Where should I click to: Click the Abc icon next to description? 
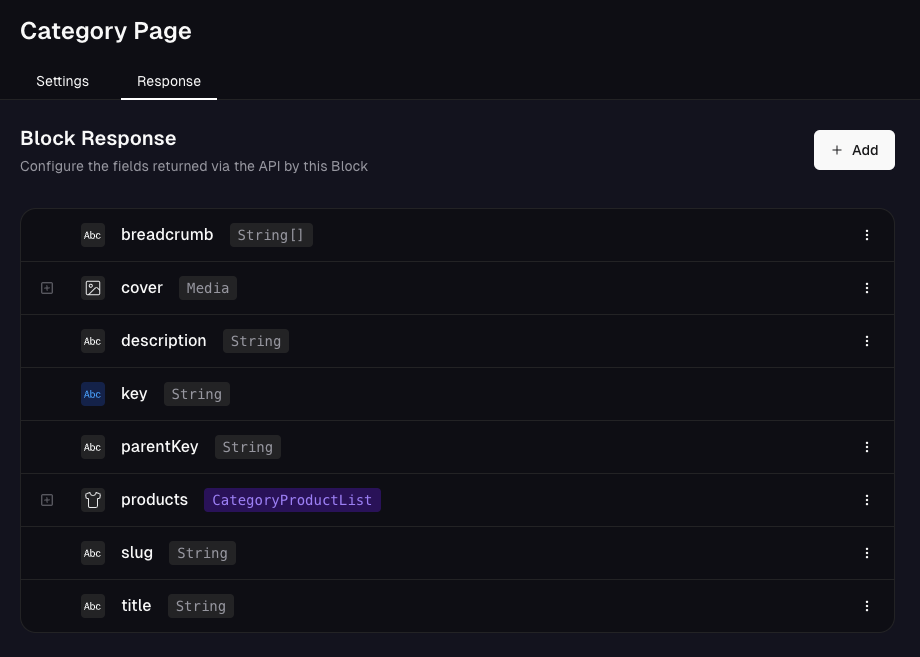tap(92, 341)
